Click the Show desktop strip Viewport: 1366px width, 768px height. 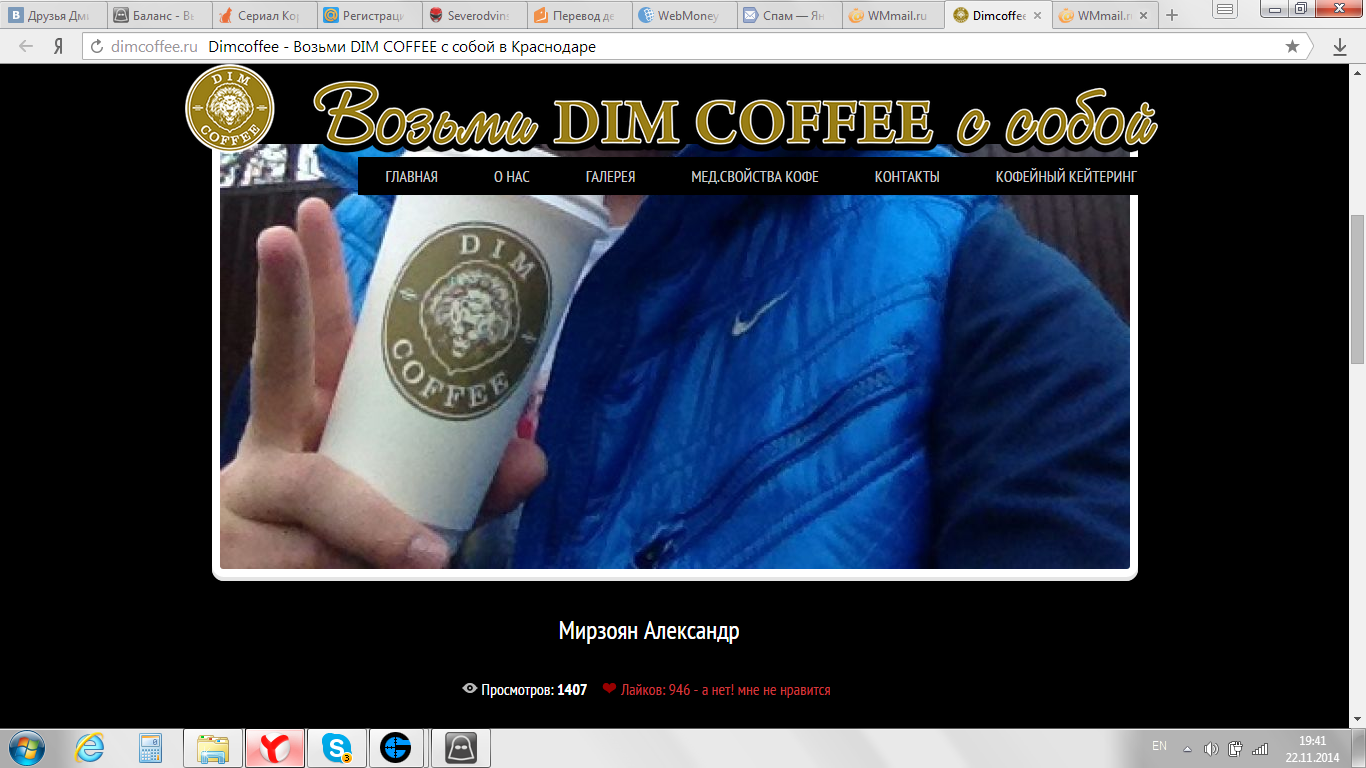pos(1359,748)
